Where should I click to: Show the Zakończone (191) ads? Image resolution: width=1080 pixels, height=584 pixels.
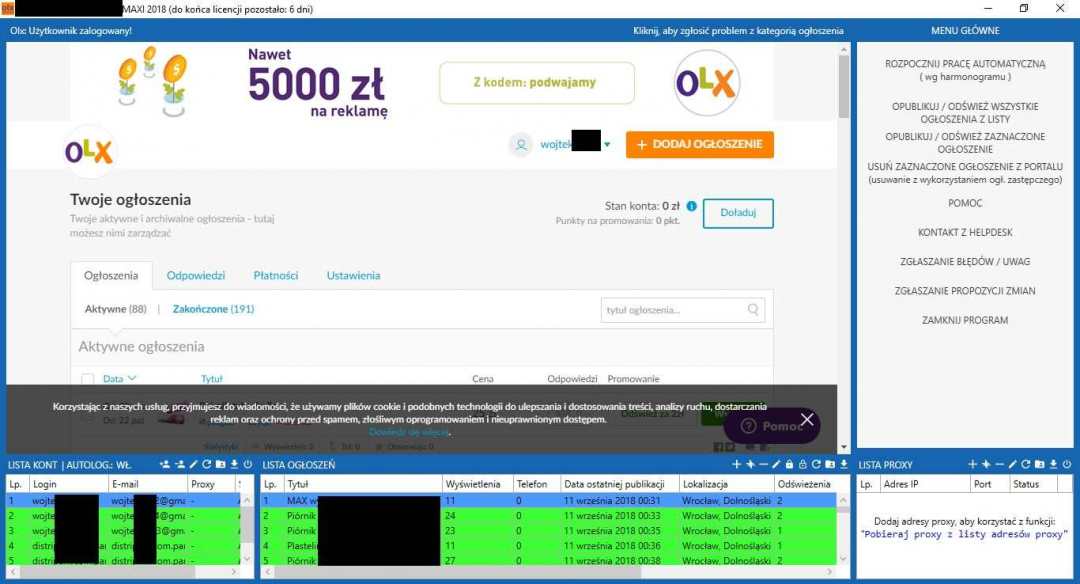213,309
